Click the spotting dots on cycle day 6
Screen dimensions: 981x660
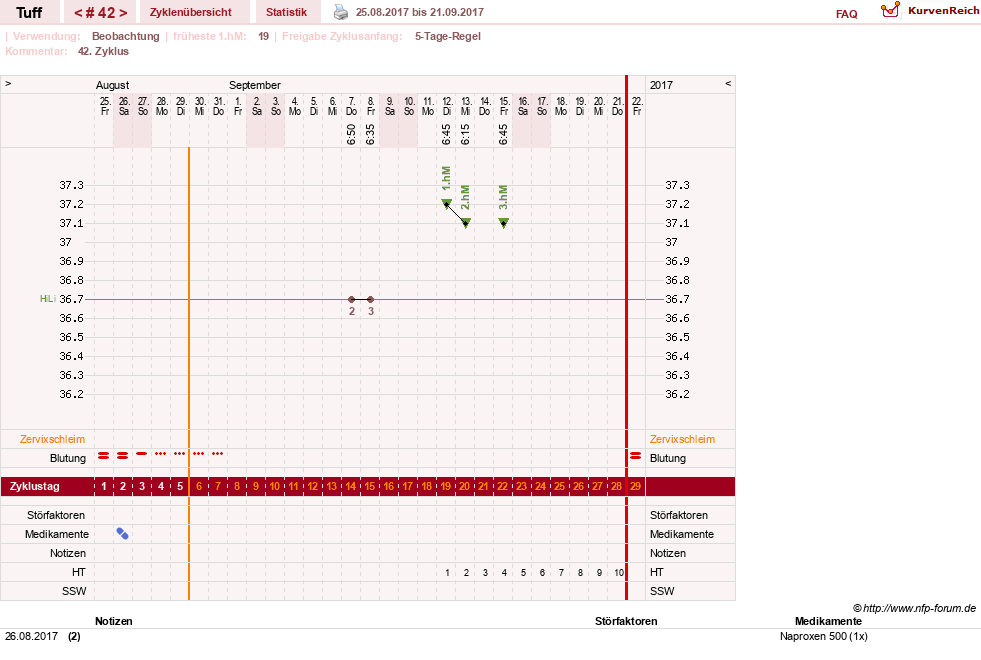(198, 454)
